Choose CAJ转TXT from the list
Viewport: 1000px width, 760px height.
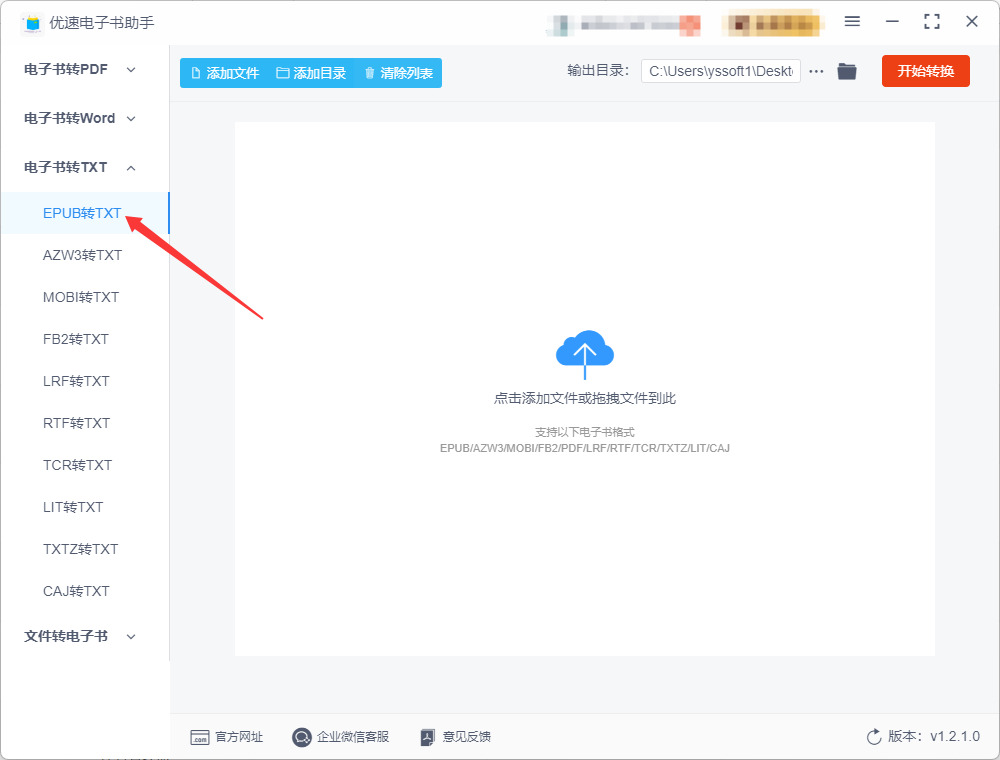coord(76,591)
